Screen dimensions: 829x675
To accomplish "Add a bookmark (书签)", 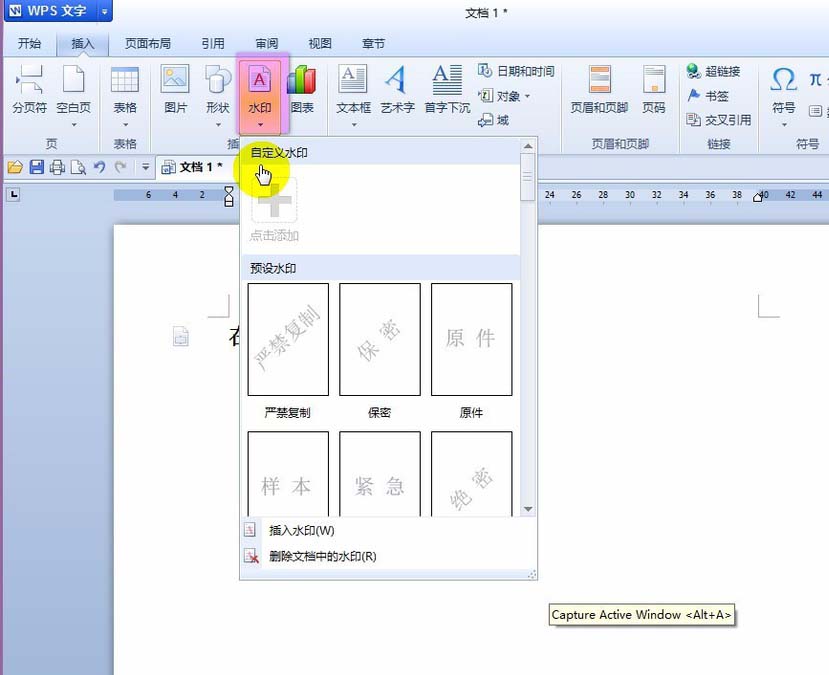I will pos(707,96).
